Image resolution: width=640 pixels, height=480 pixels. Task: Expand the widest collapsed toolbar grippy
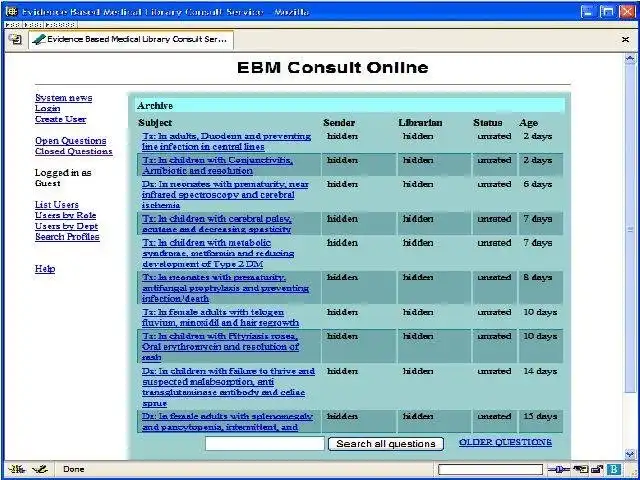[60, 24]
